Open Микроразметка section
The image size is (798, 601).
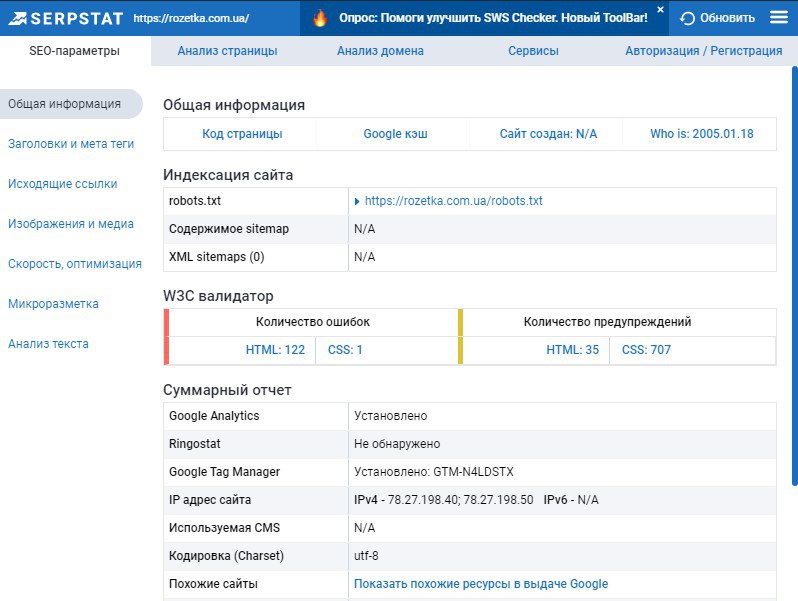53,304
